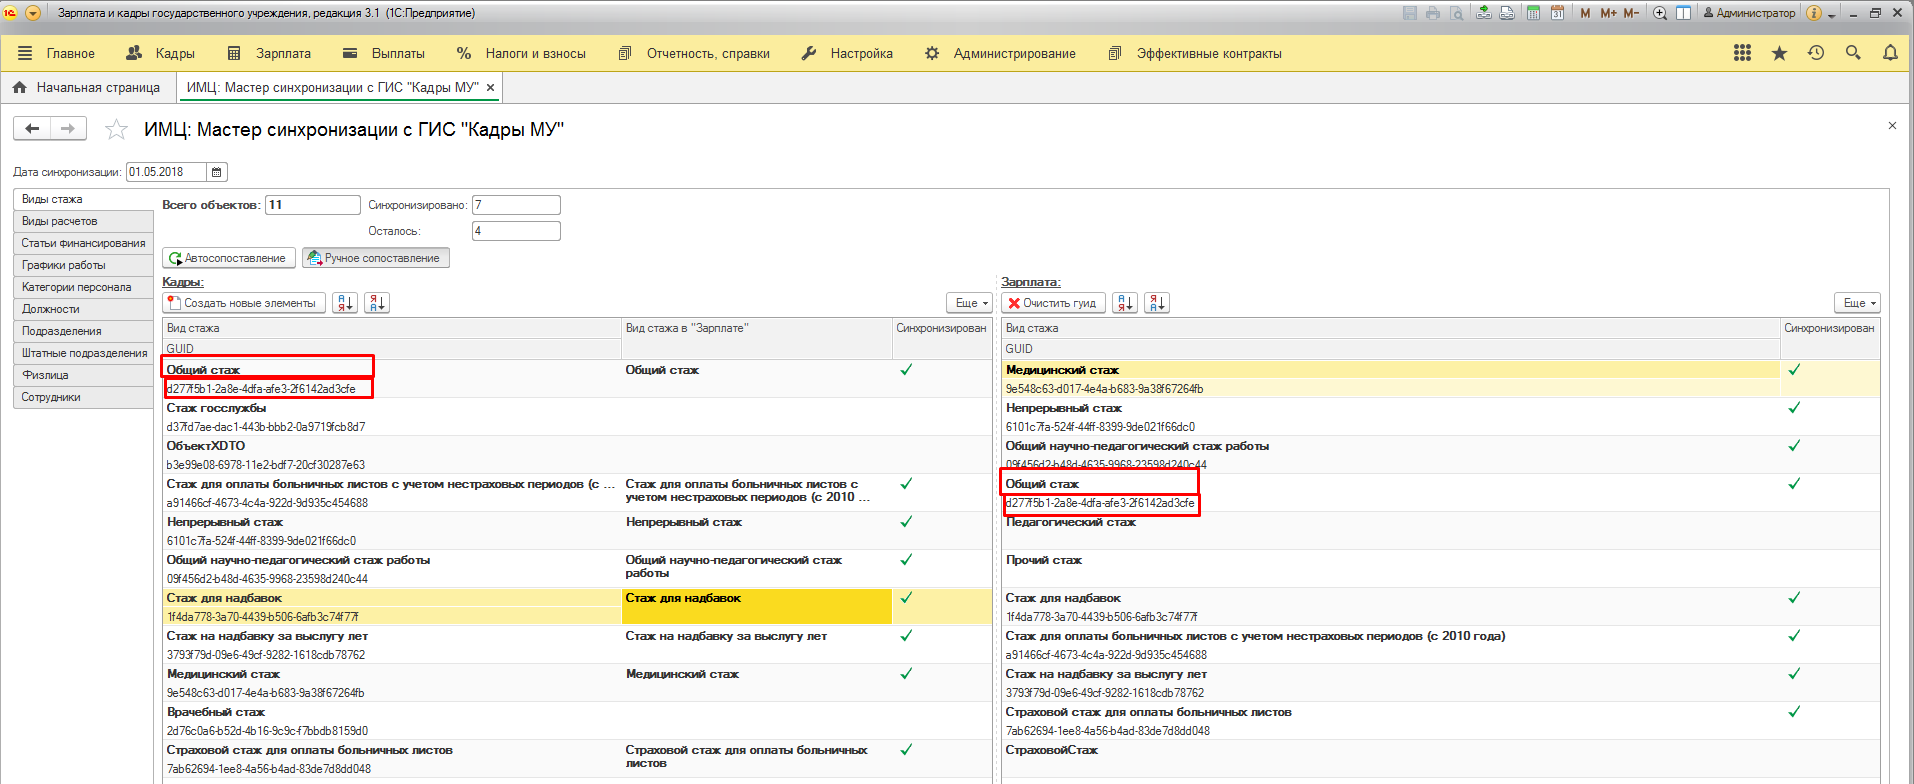
Task: Open the history clock icon
Action: [1816, 53]
